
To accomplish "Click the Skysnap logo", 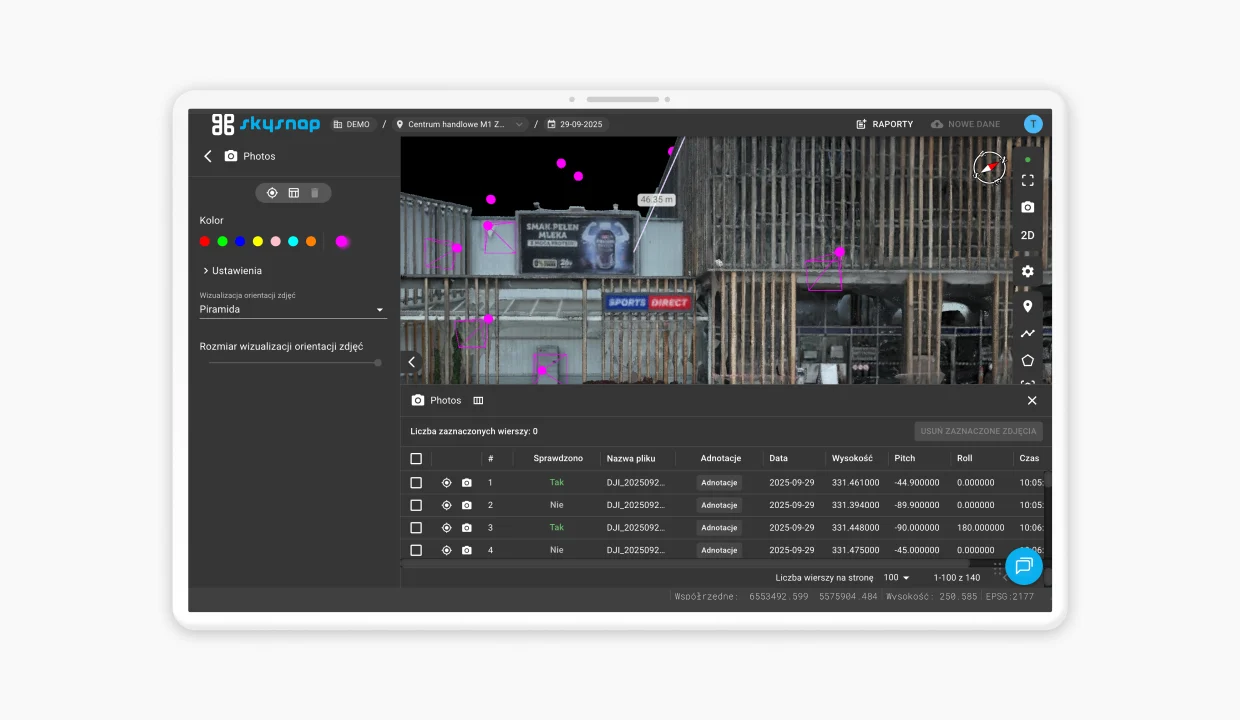I will [266, 124].
